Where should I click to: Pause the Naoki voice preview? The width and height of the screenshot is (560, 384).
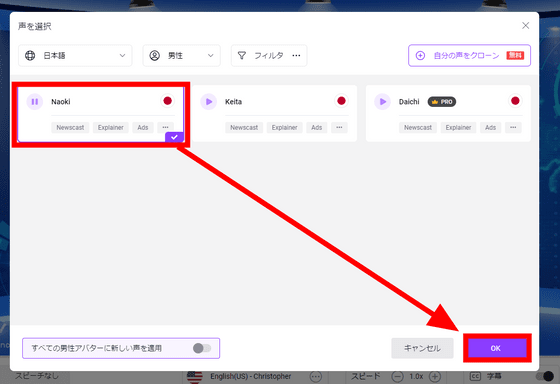coord(35,102)
